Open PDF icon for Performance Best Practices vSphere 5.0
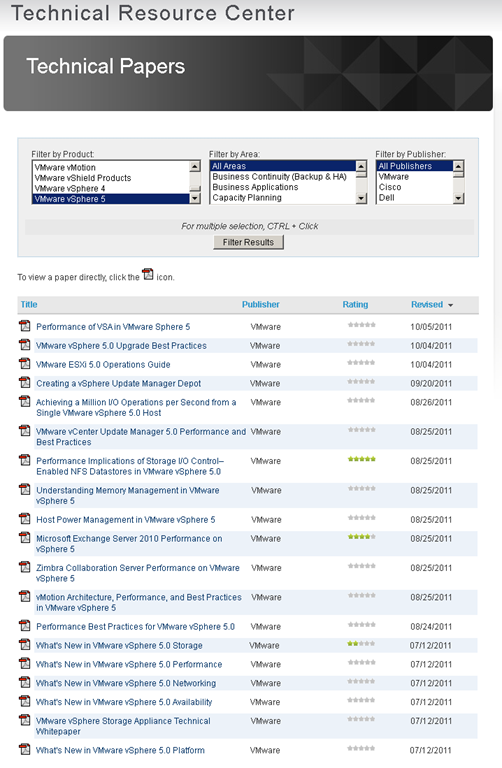The image size is (502, 768). (24, 626)
